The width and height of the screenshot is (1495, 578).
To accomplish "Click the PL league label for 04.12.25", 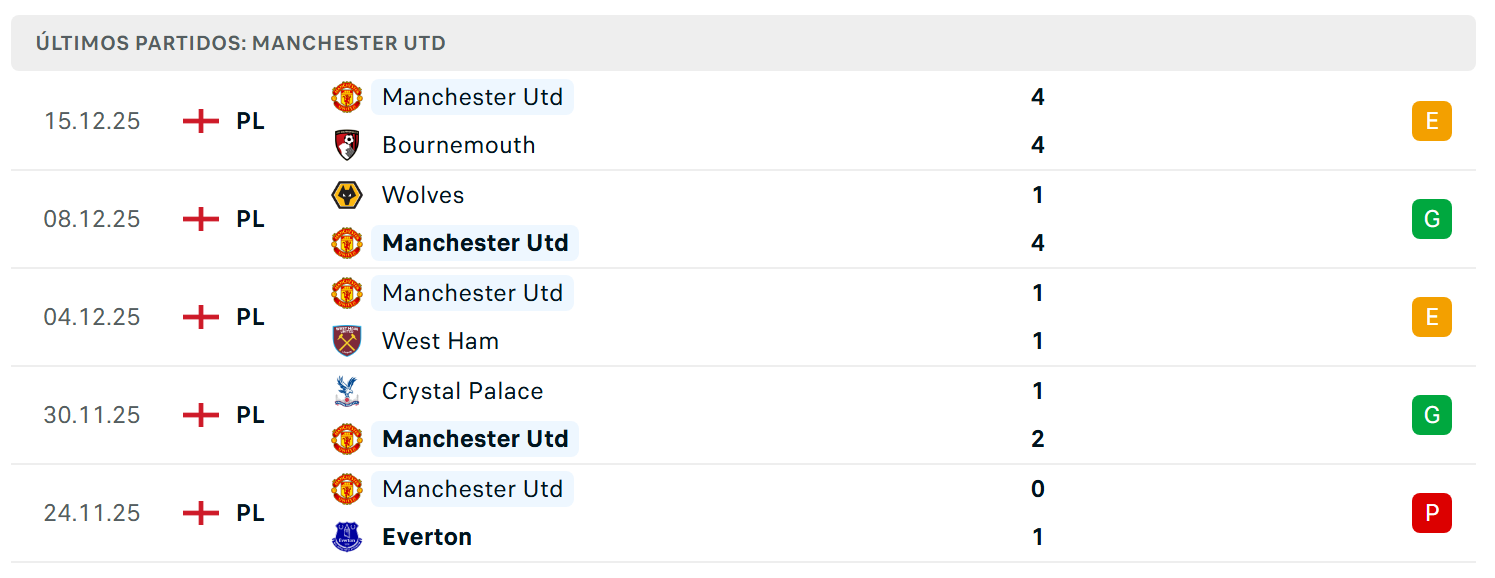I will click(x=251, y=317).
